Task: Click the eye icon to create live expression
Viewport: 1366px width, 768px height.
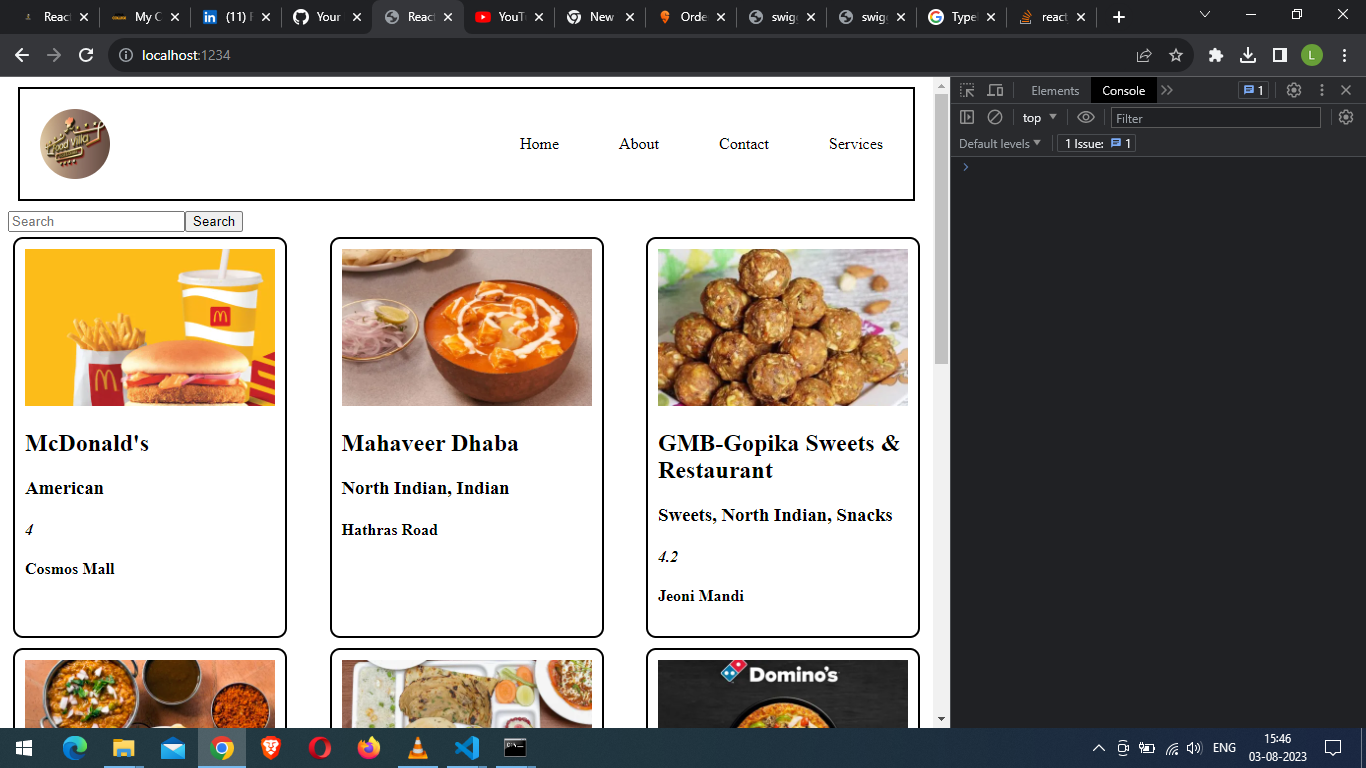Action: point(1086,117)
